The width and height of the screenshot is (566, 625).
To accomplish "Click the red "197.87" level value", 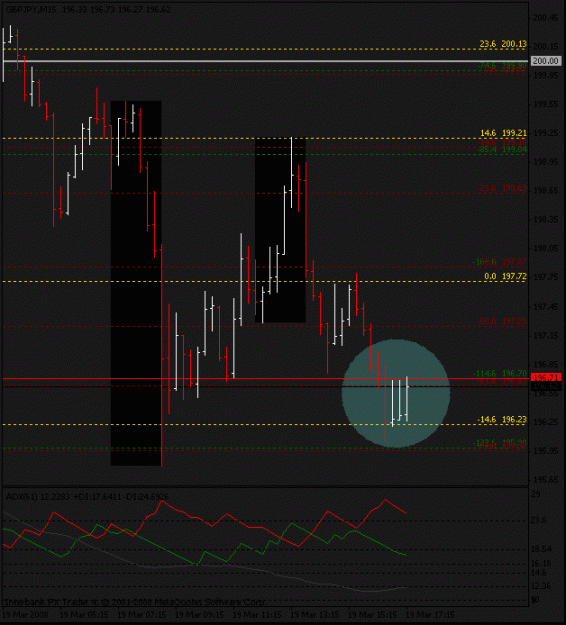I will tap(515, 262).
